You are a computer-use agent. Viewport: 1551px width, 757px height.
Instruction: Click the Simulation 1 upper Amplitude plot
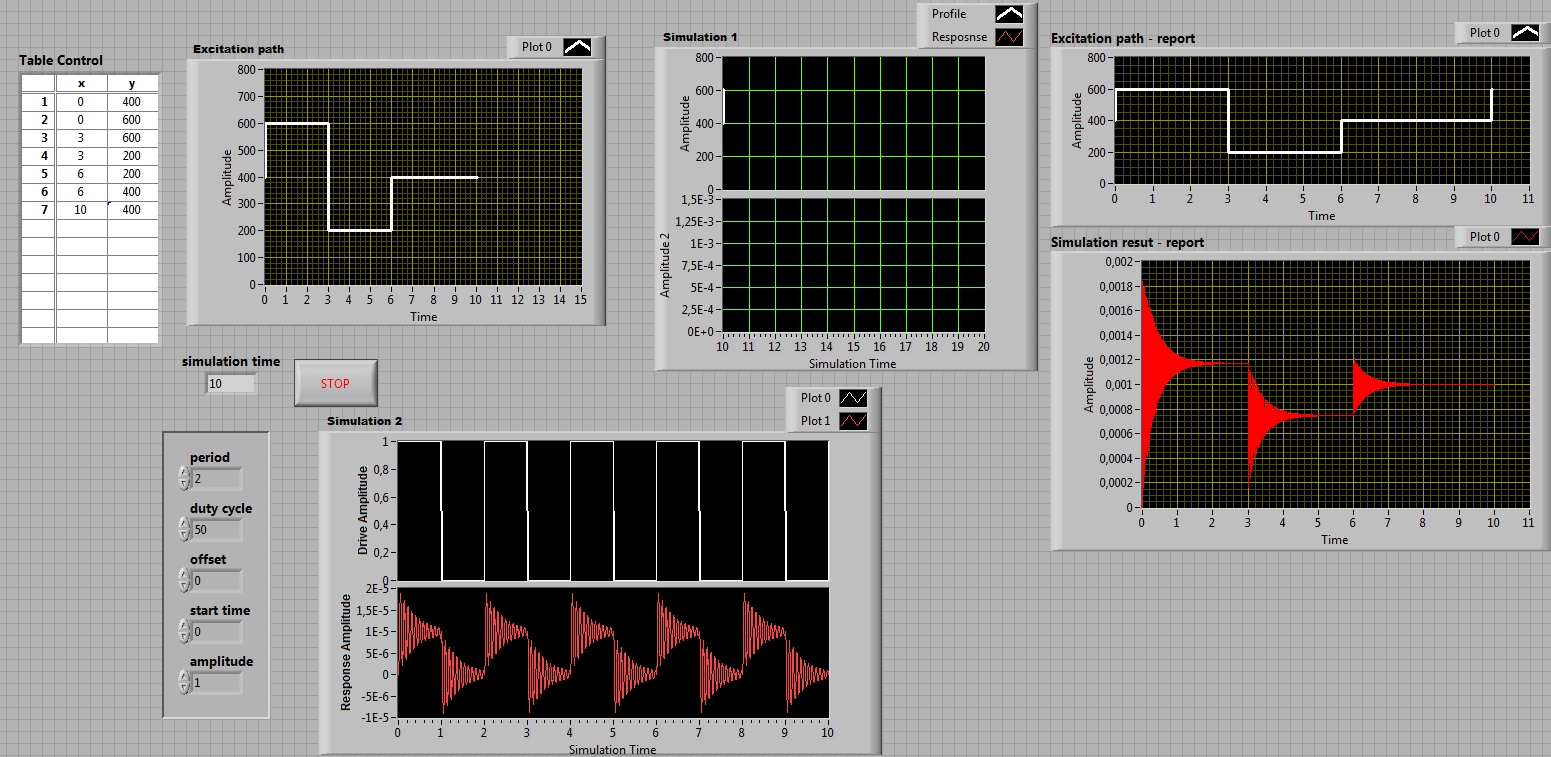(x=853, y=123)
